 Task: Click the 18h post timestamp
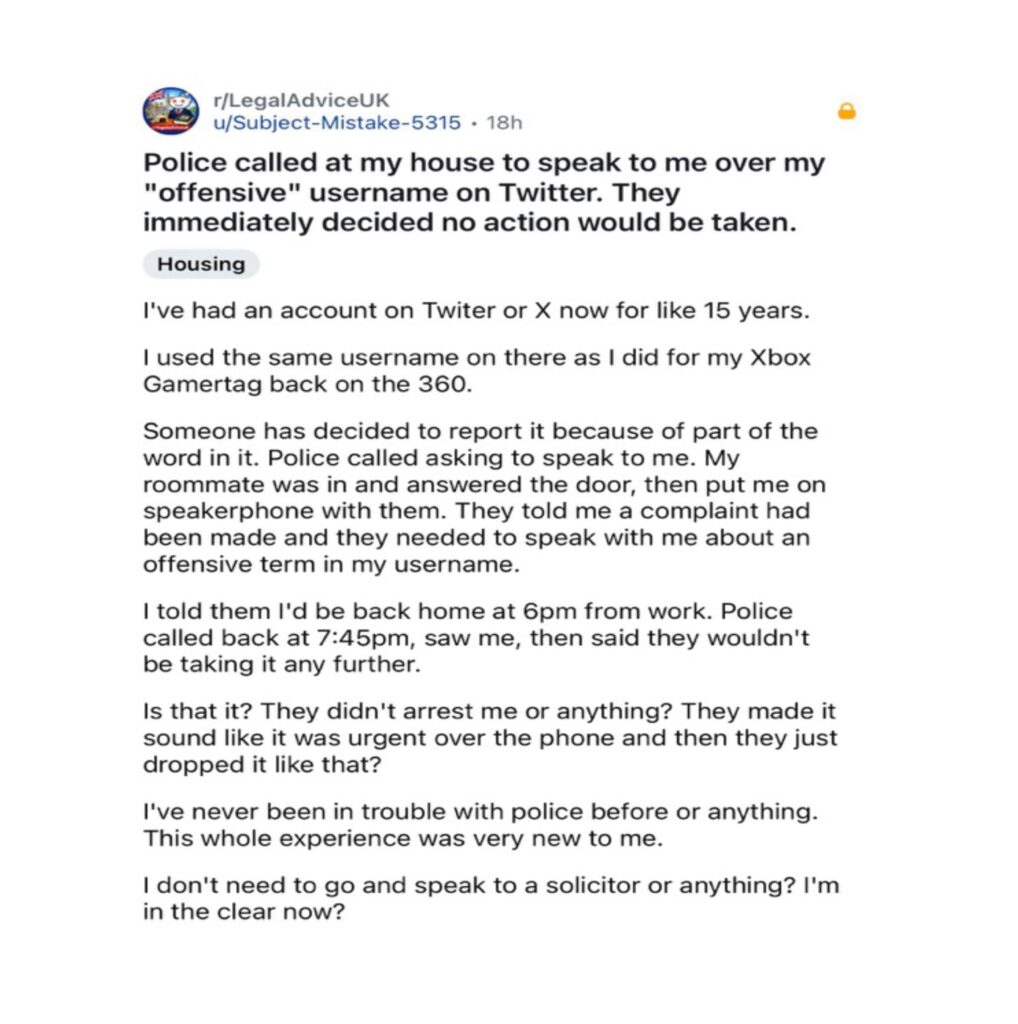click(x=503, y=123)
